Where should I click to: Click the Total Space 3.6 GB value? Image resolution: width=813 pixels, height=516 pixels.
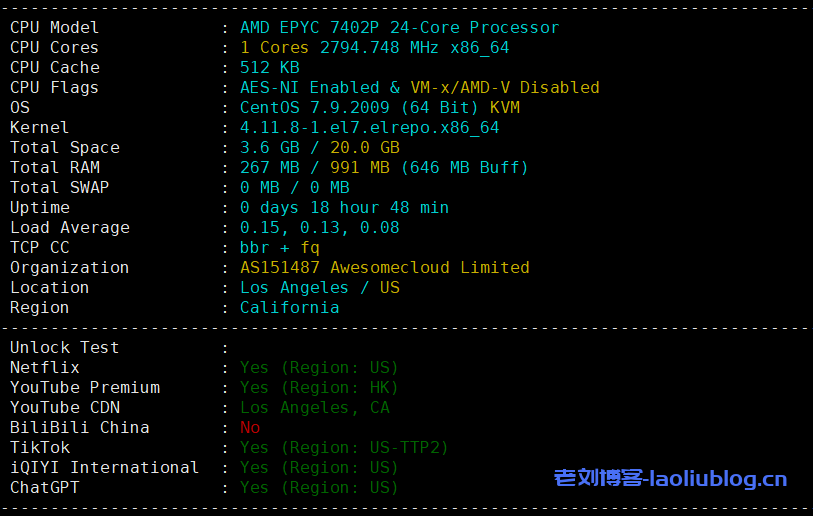click(264, 148)
